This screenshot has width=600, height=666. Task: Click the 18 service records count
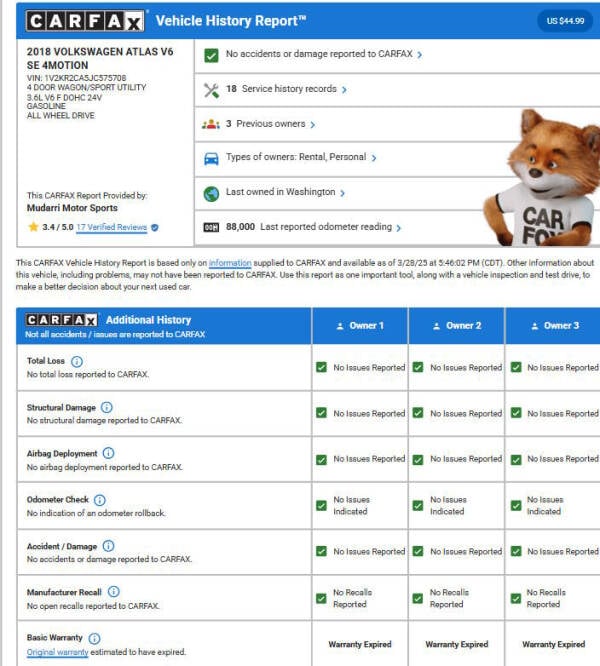(x=231, y=89)
